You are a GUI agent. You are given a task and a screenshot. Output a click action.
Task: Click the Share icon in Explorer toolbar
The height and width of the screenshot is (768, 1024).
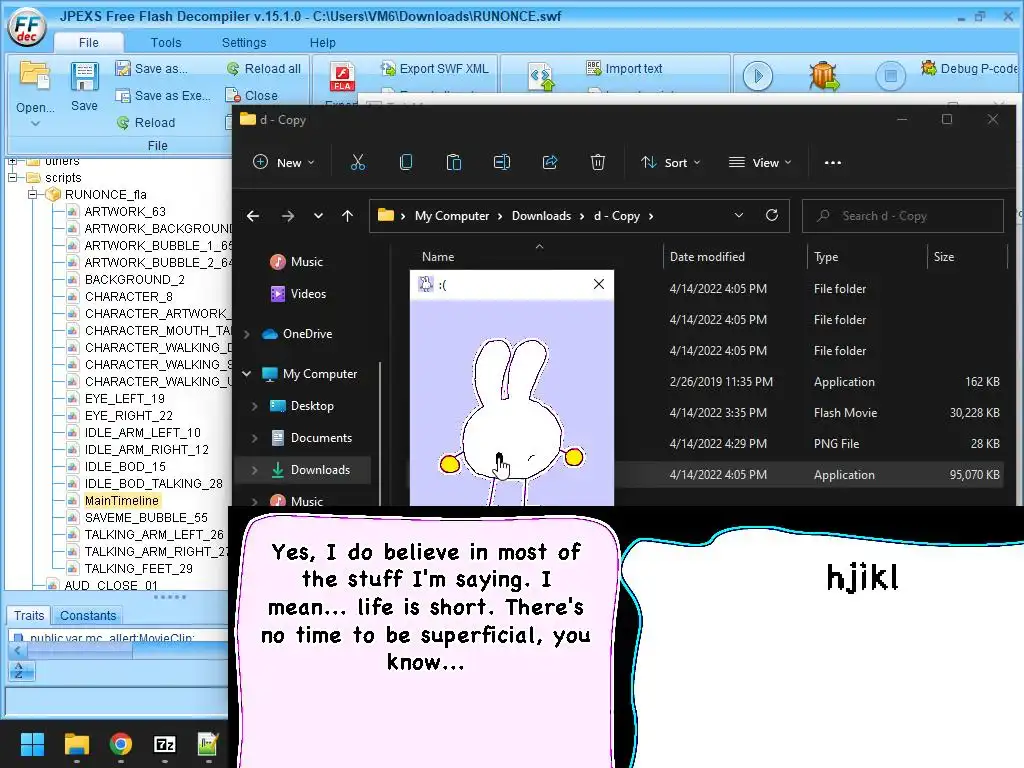[550, 163]
